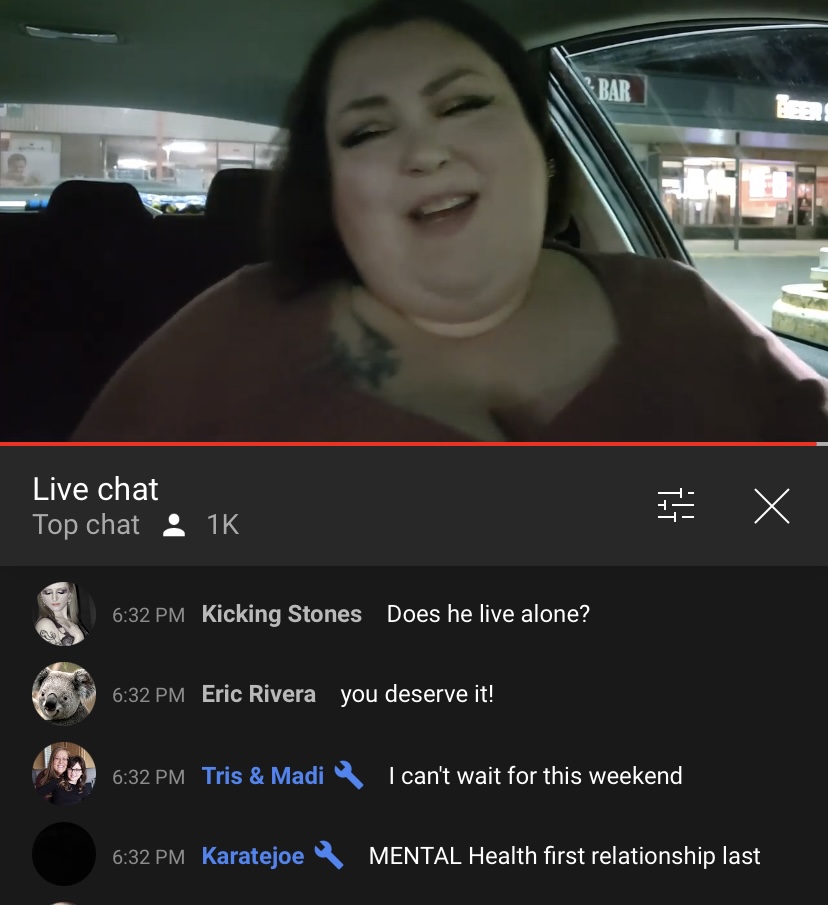Viewport: 828px width, 905px height.
Task: Switch chat mode via Top chat label
Action: tap(86, 525)
